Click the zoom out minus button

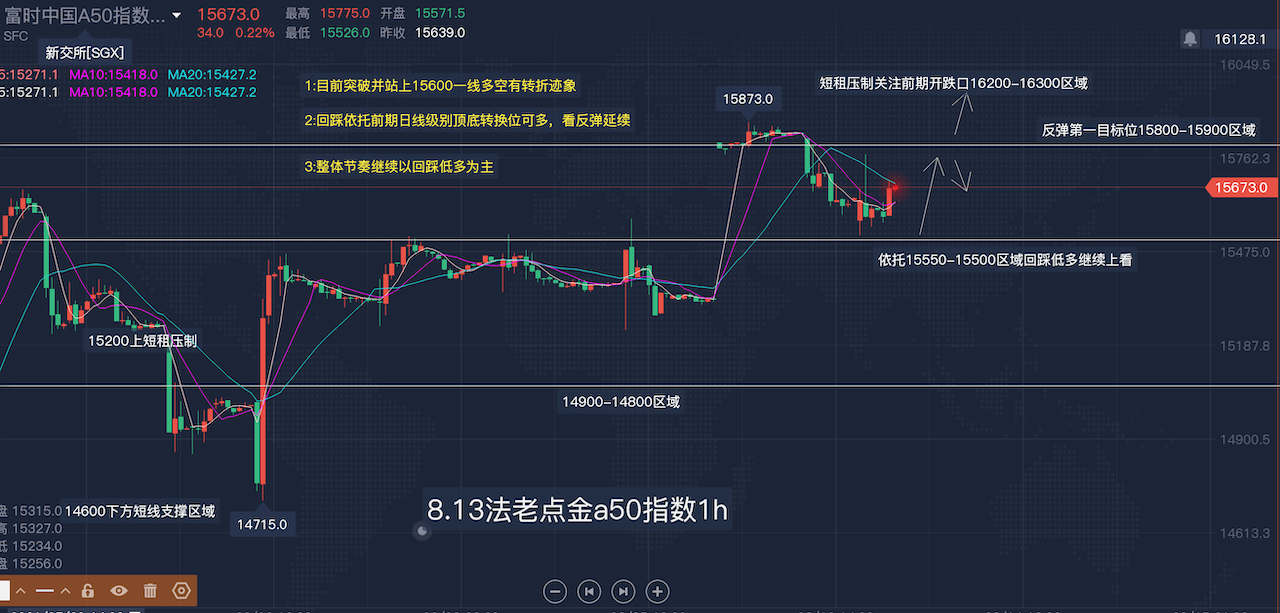[x=555, y=591]
